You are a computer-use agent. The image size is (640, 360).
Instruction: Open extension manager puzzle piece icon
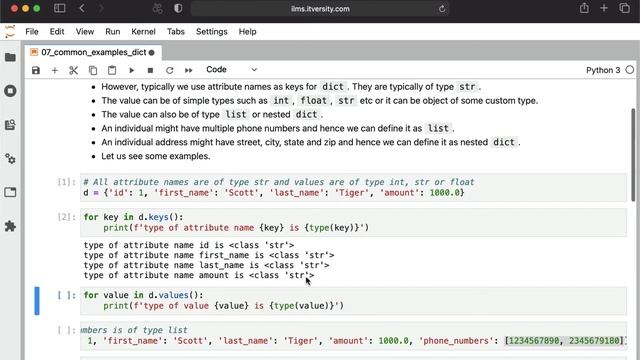coord(10,226)
